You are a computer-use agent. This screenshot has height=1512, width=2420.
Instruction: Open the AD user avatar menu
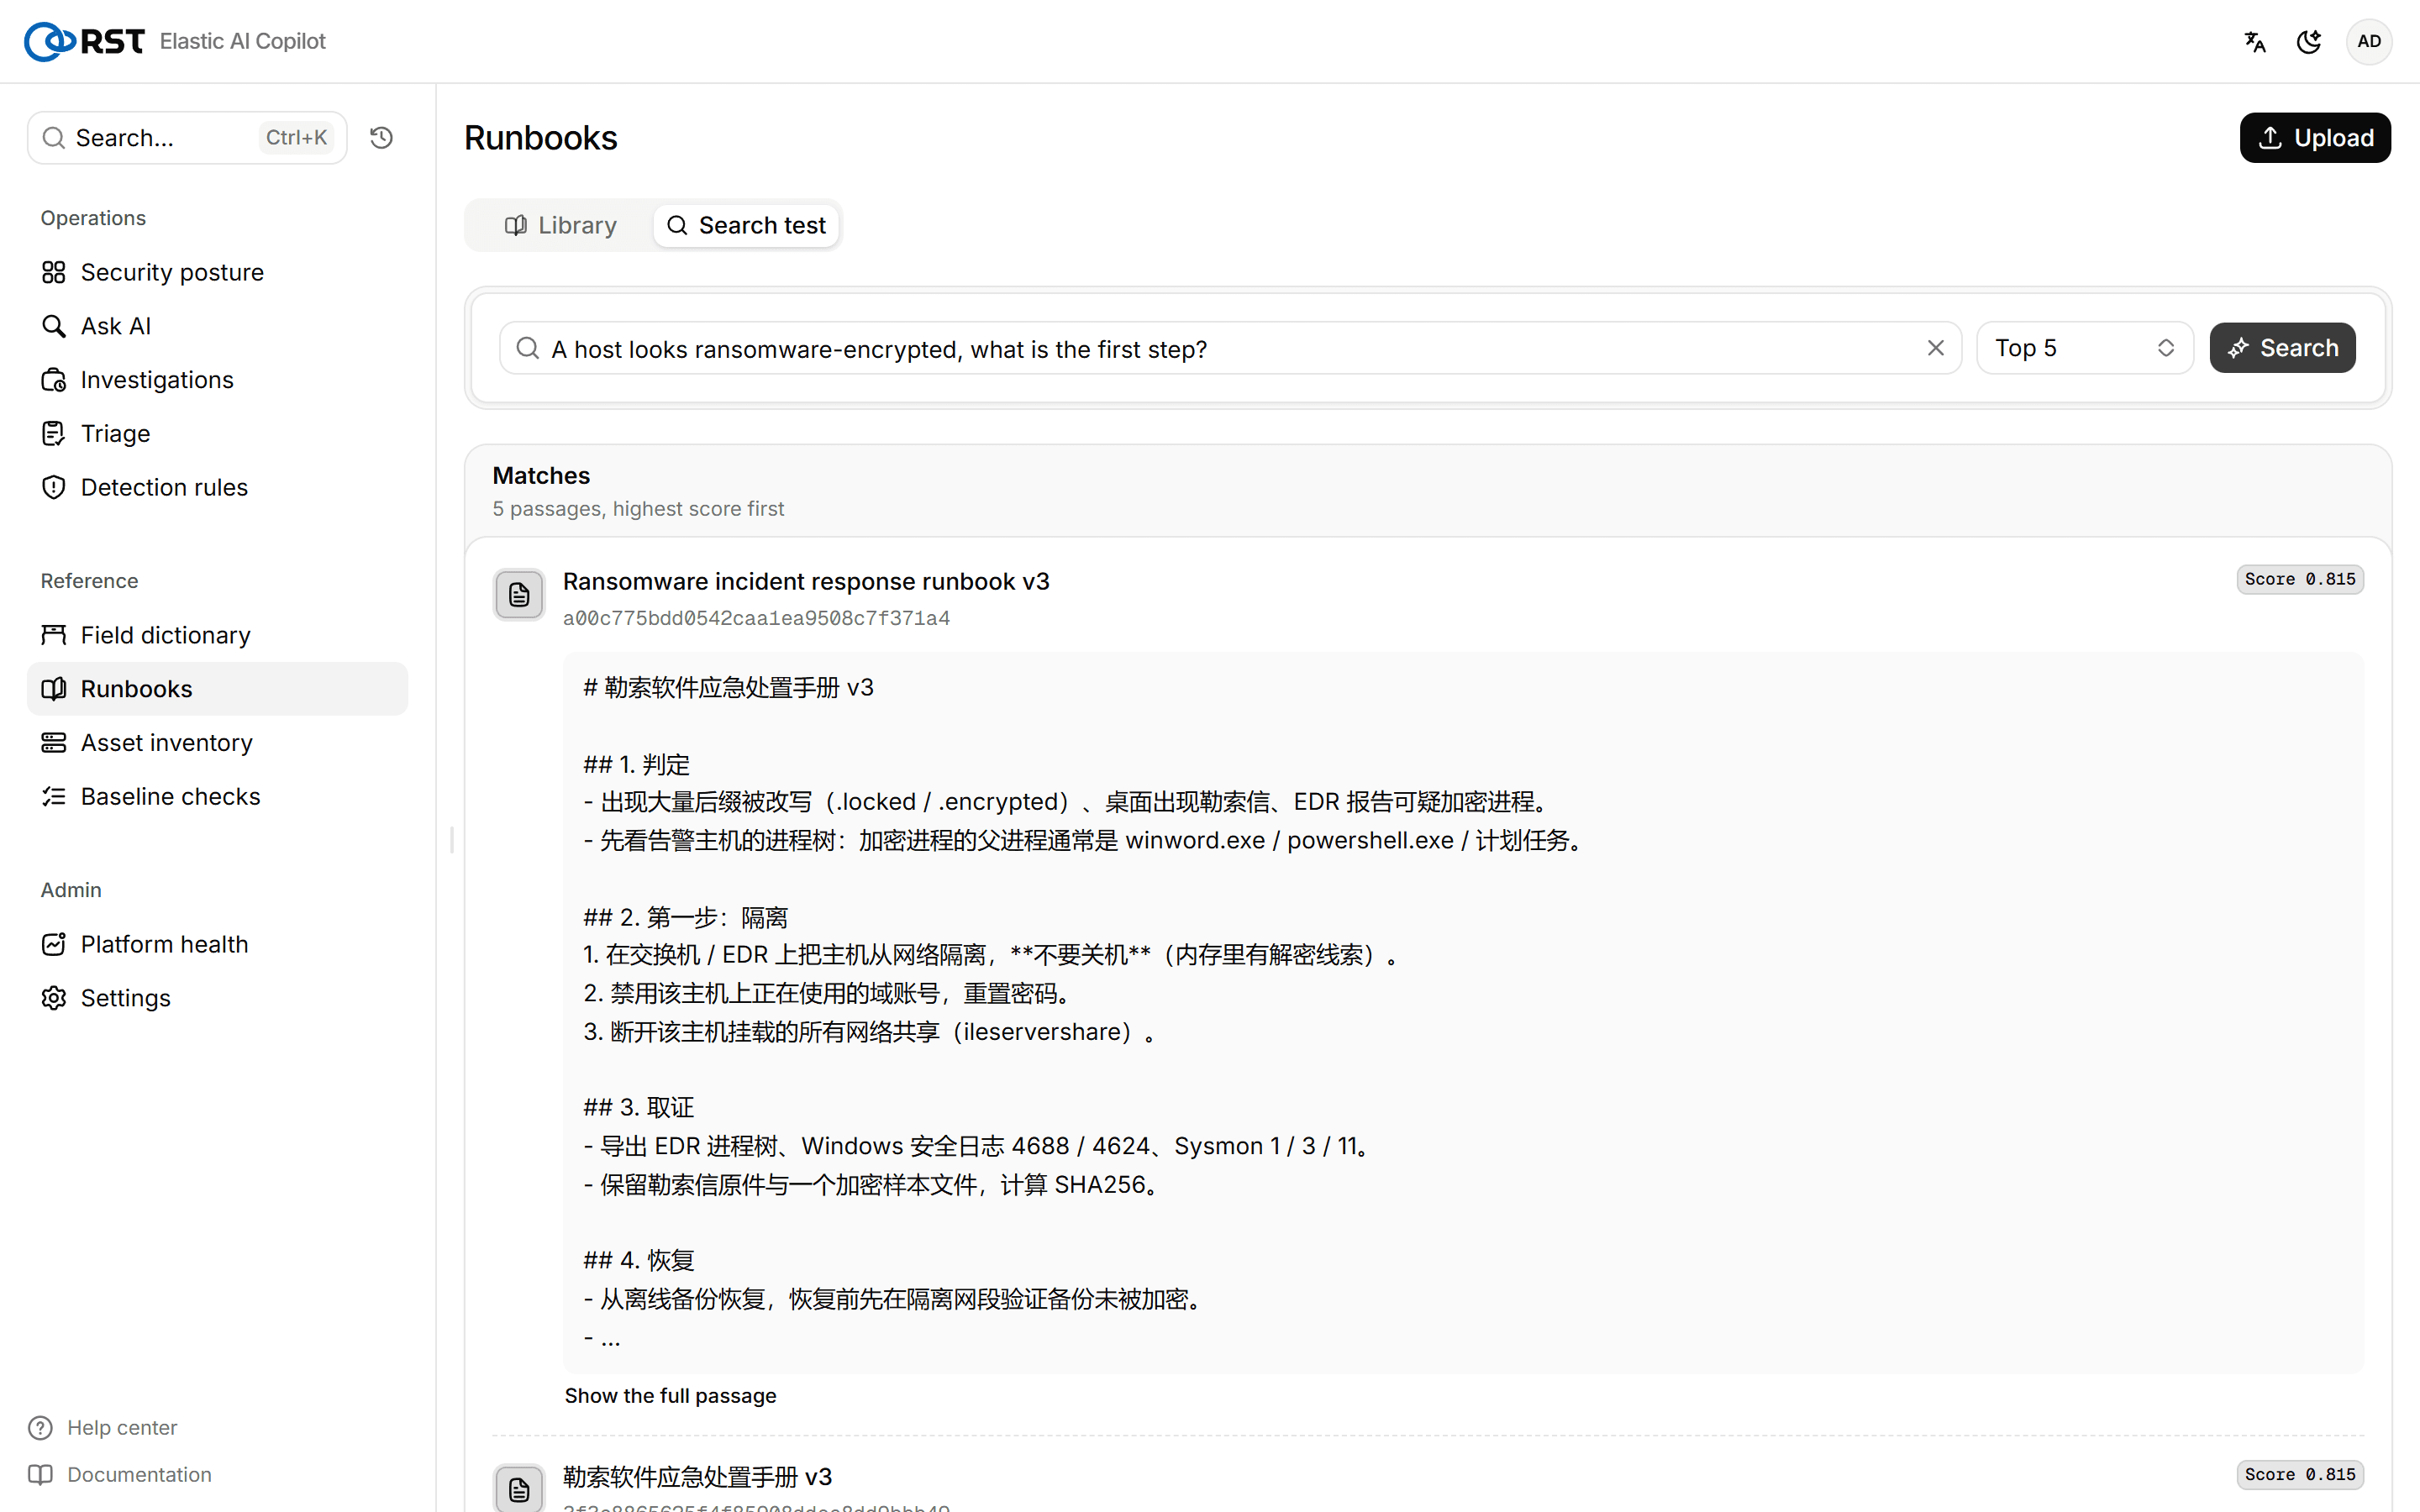[x=2368, y=41]
